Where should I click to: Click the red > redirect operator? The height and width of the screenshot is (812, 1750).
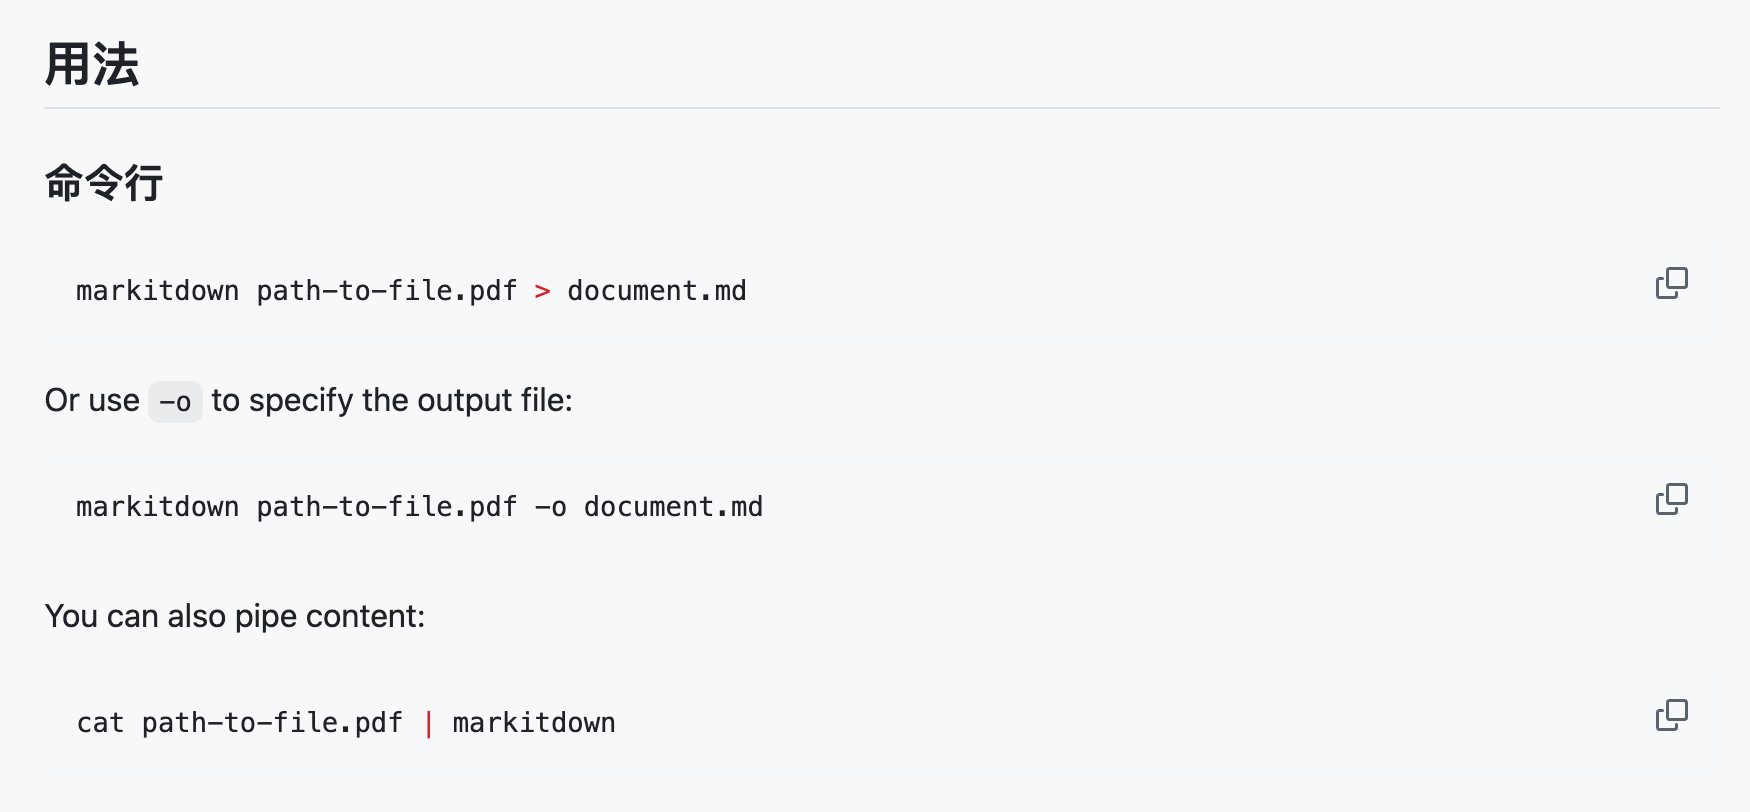coord(542,291)
